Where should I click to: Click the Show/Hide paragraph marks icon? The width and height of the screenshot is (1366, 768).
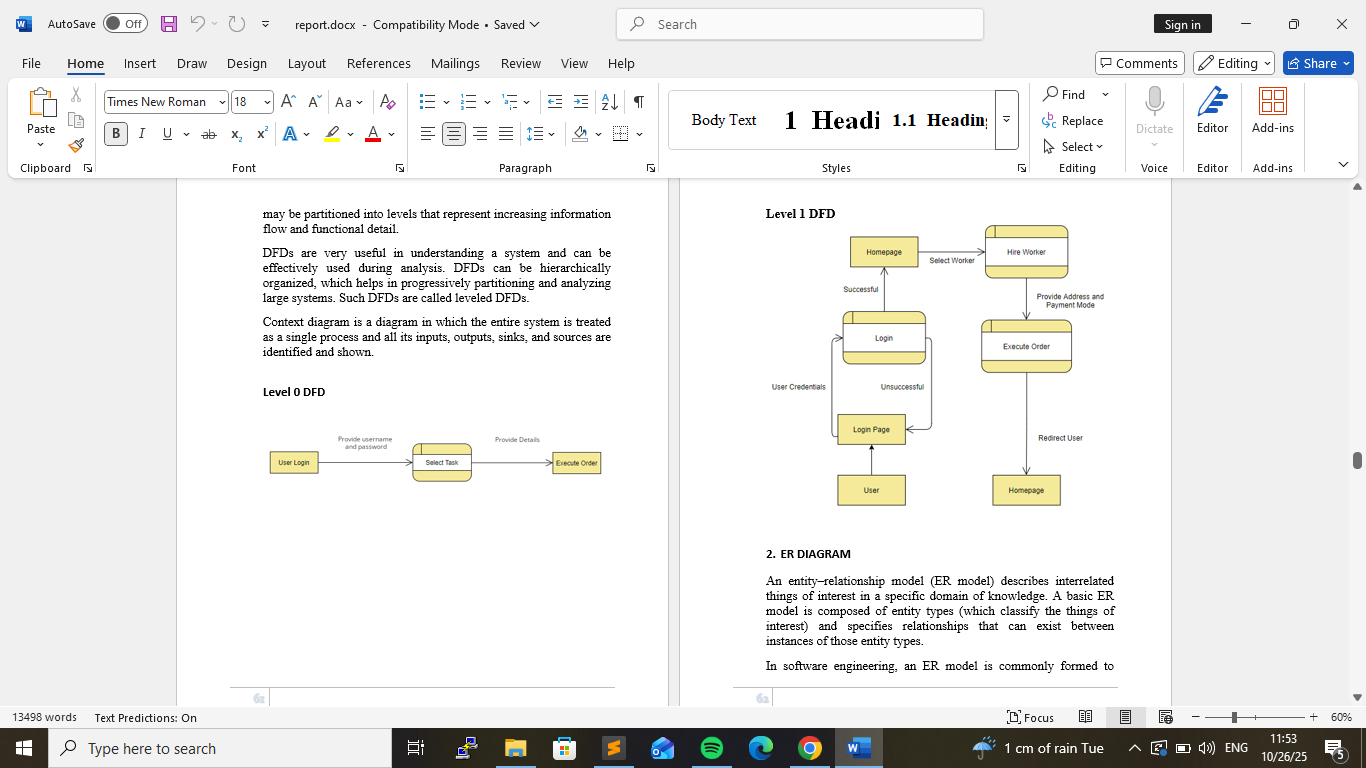click(x=638, y=102)
